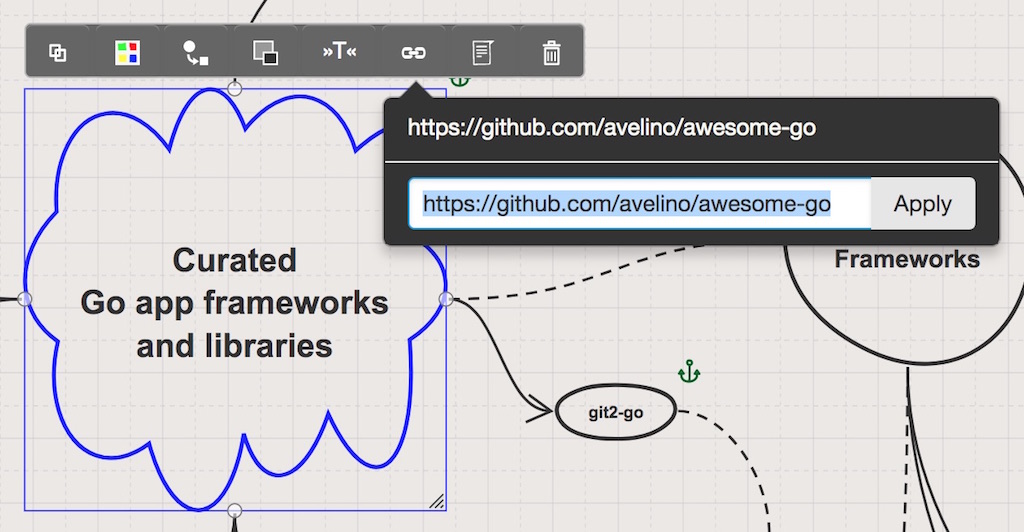Click the duplicate shape icon in toolbar

click(x=58, y=52)
